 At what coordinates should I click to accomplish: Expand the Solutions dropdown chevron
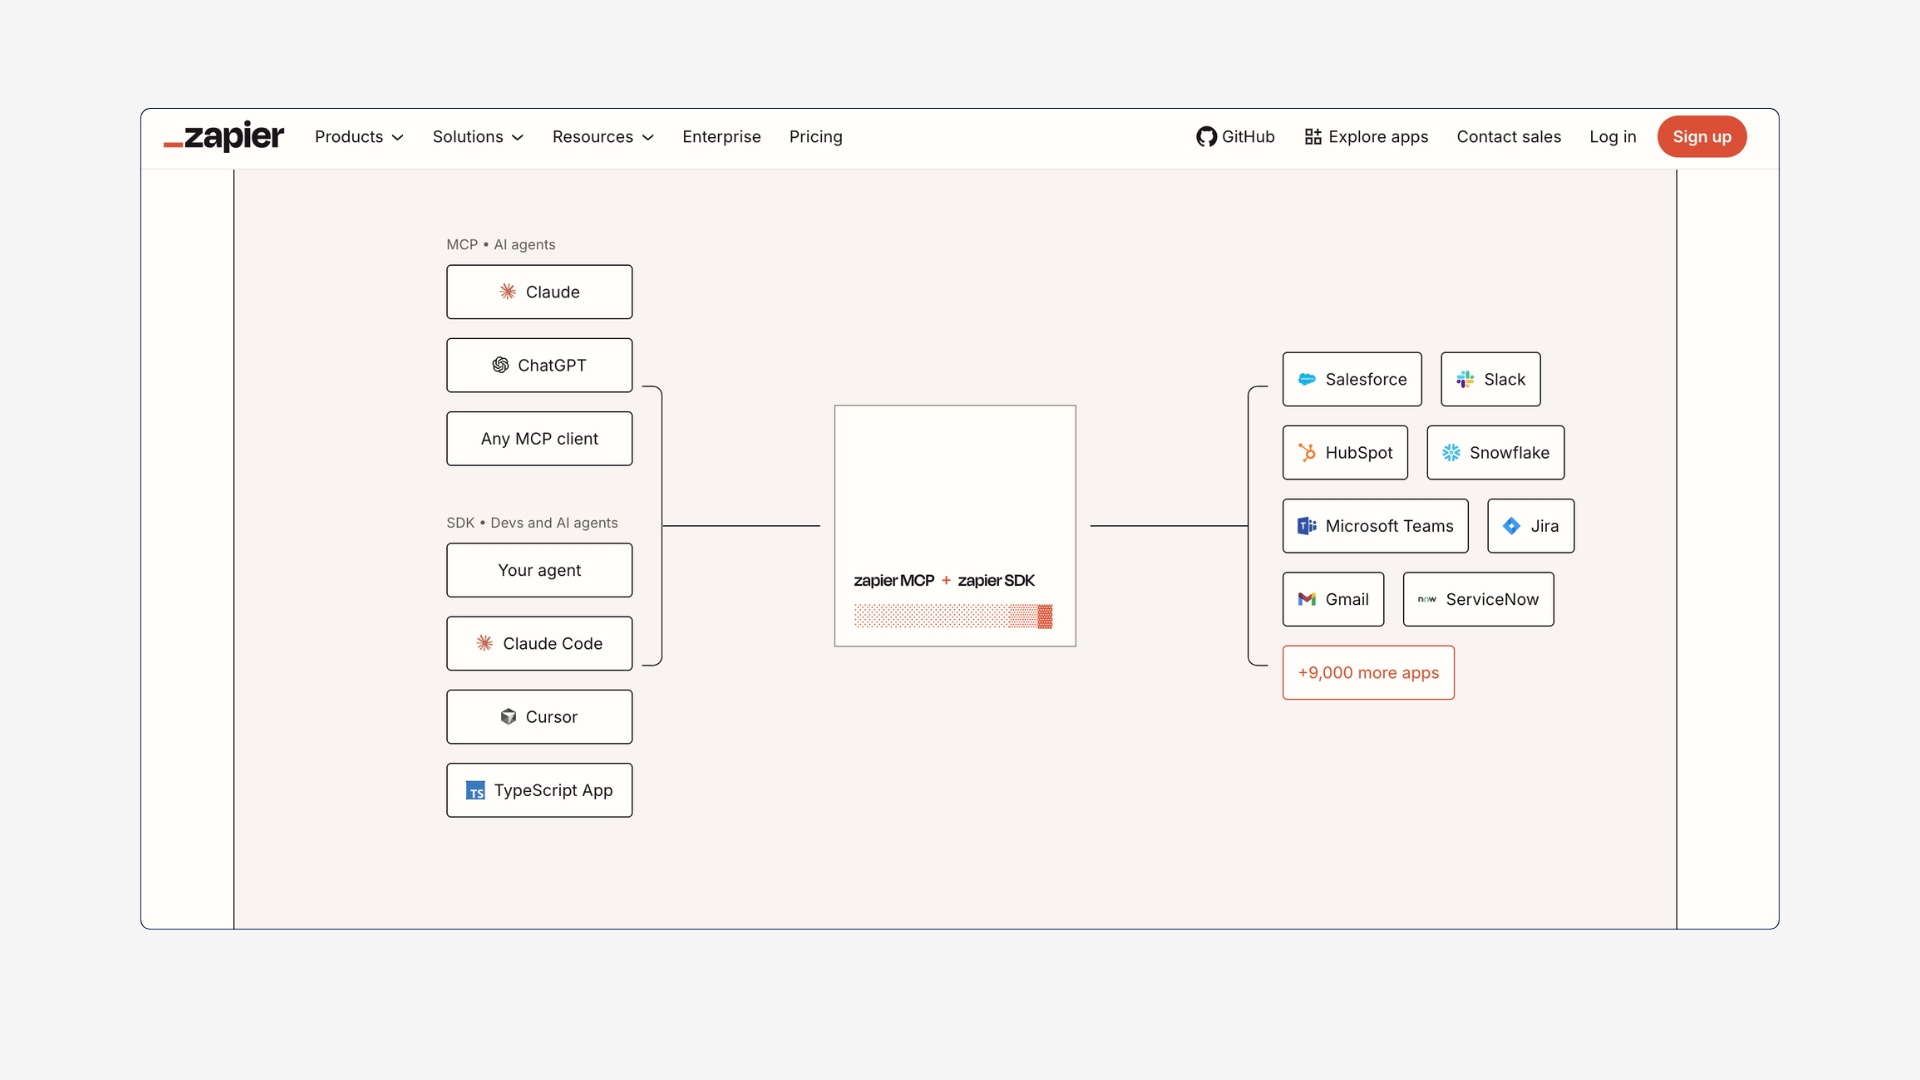[518, 138]
